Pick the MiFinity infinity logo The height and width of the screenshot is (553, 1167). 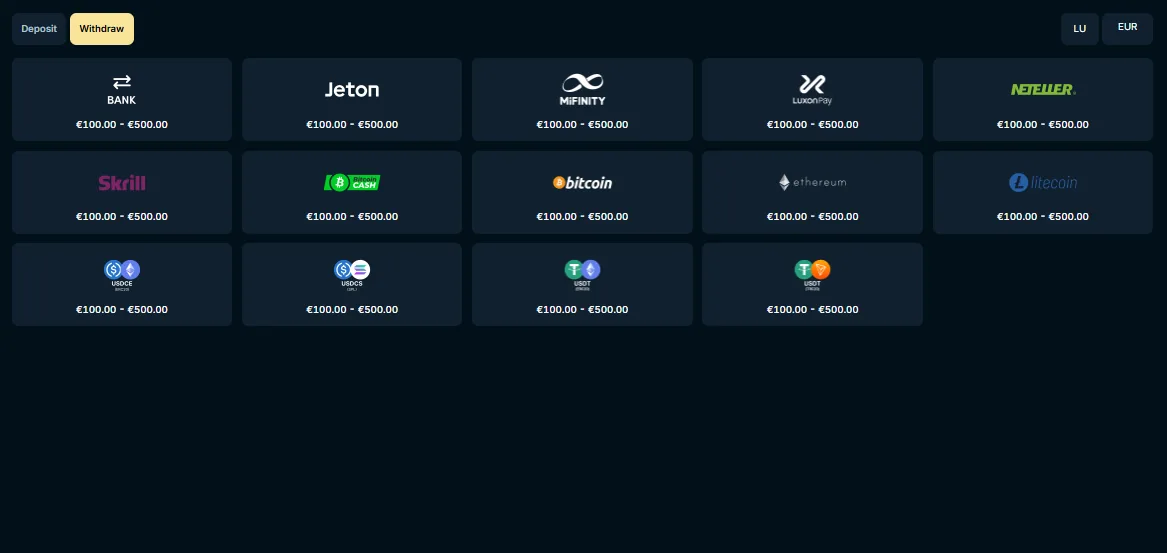click(x=582, y=89)
